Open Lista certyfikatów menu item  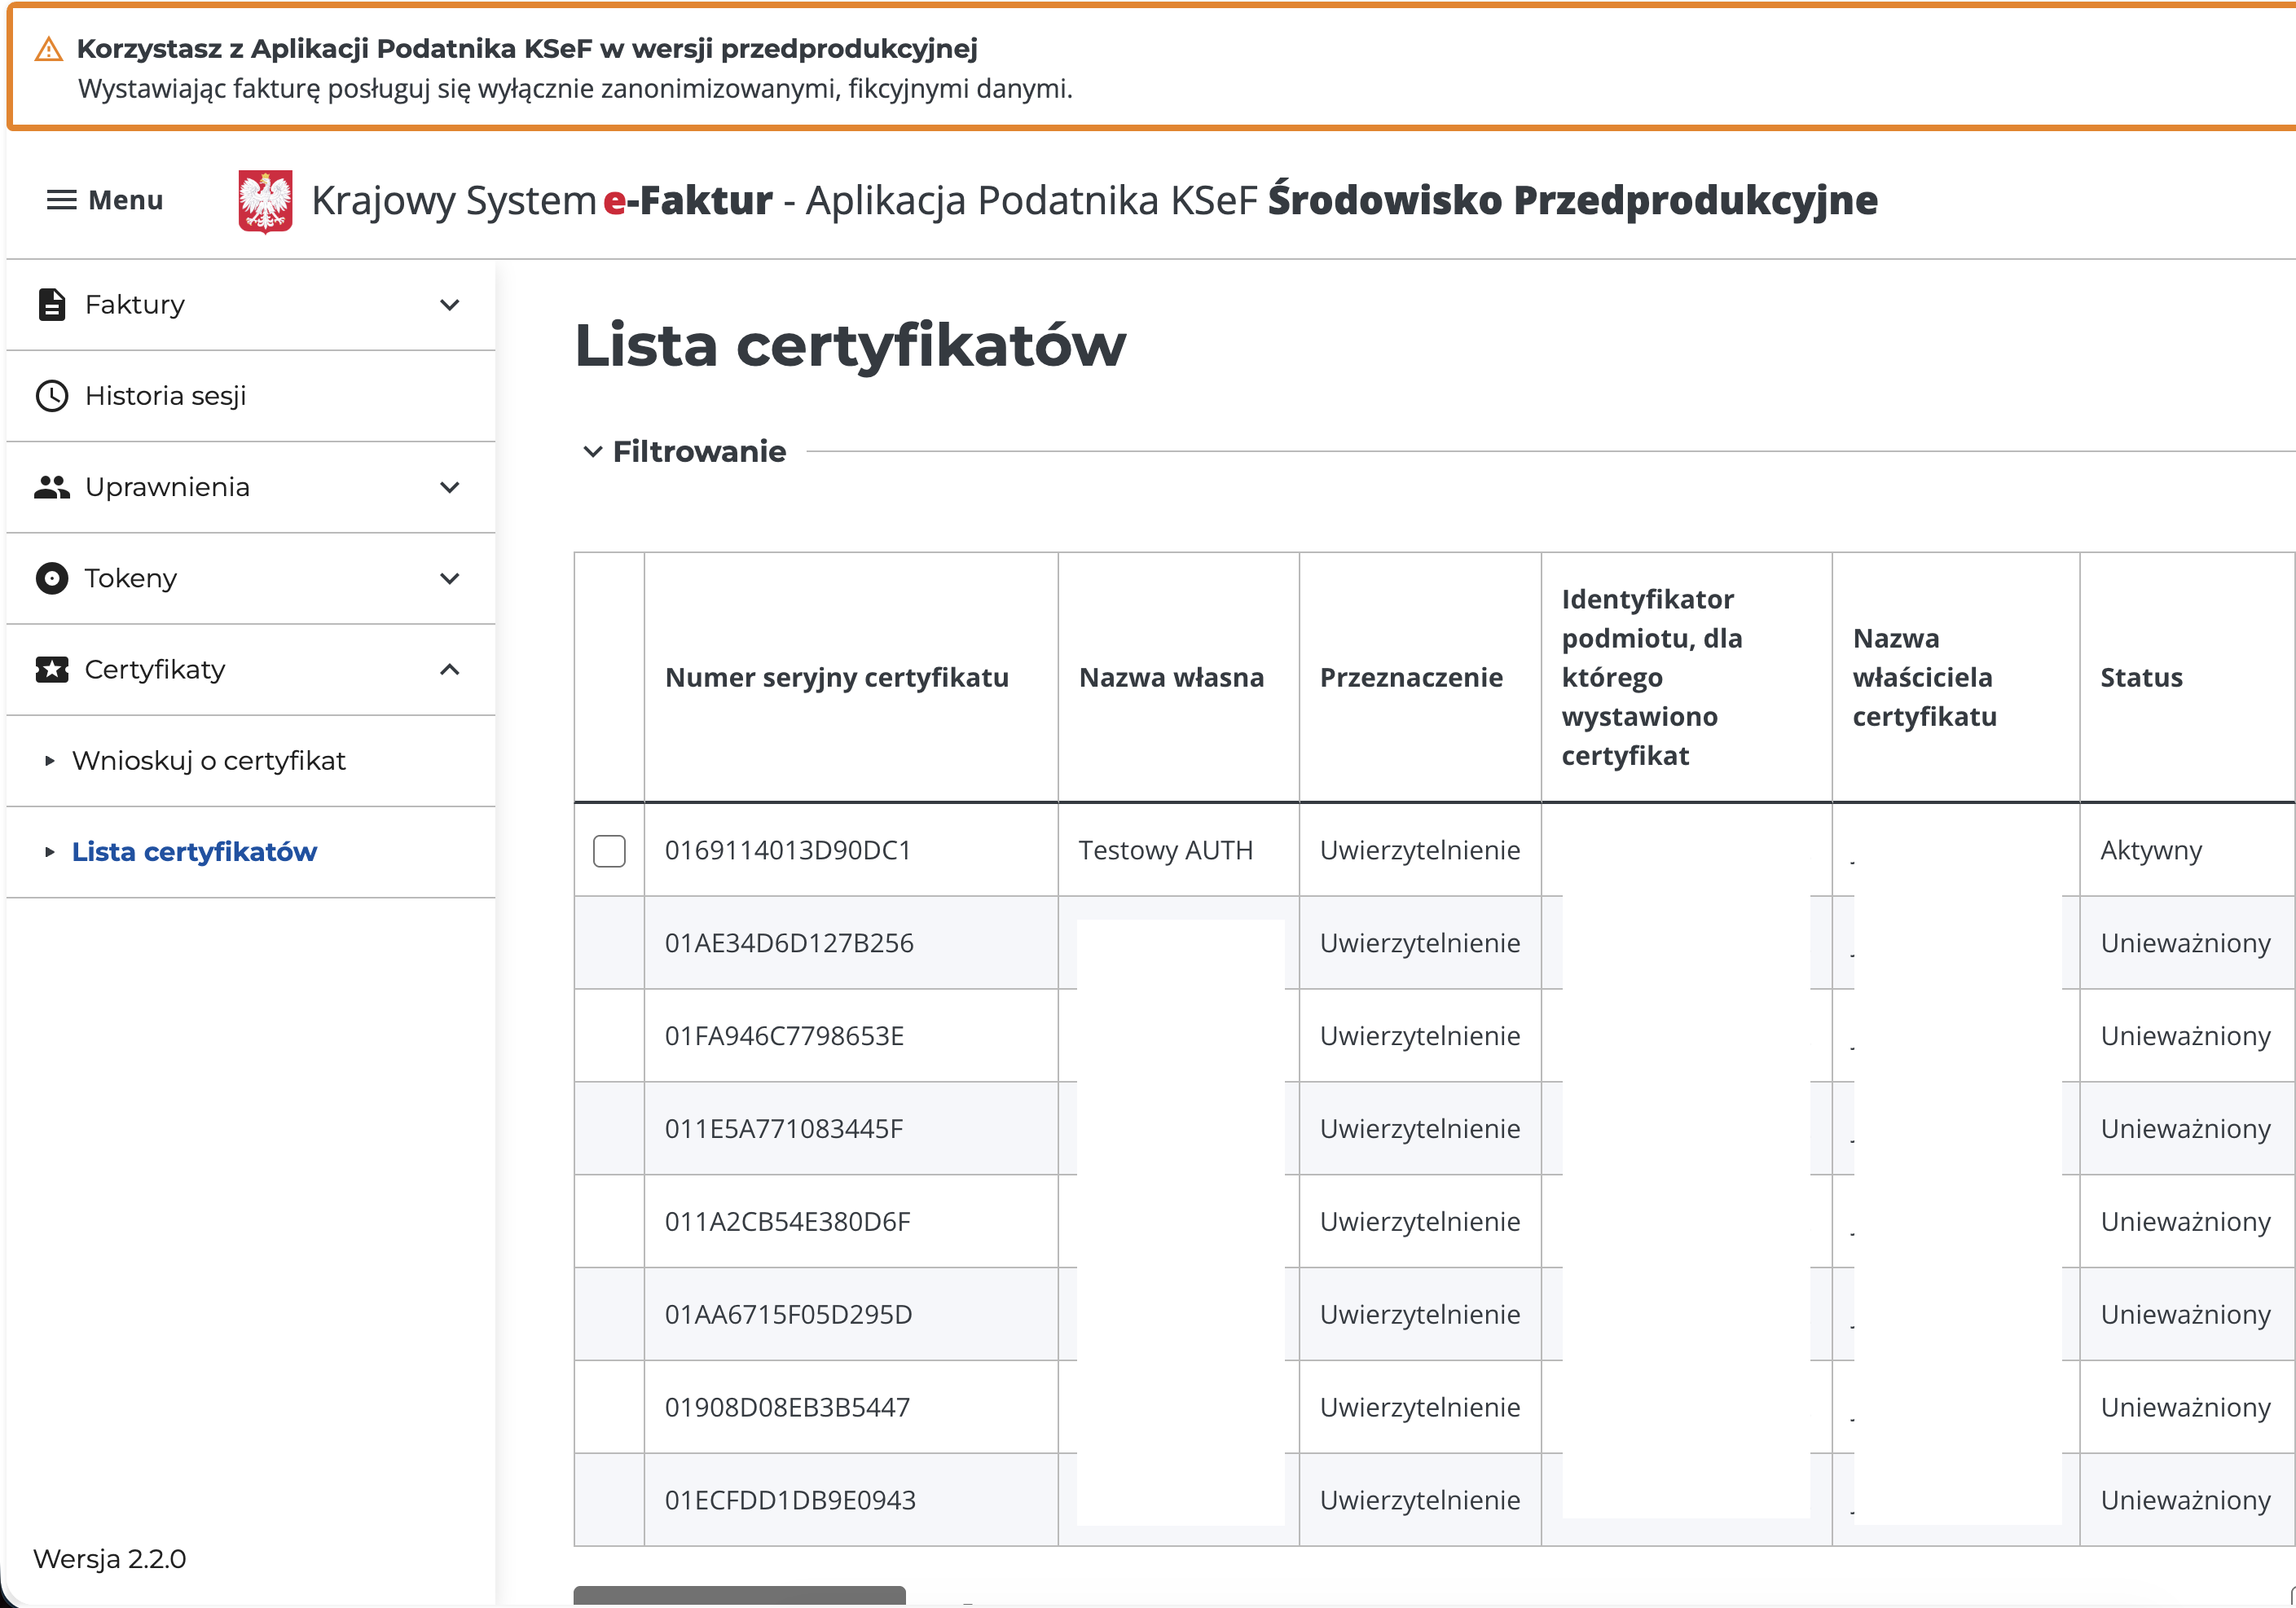click(x=194, y=852)
